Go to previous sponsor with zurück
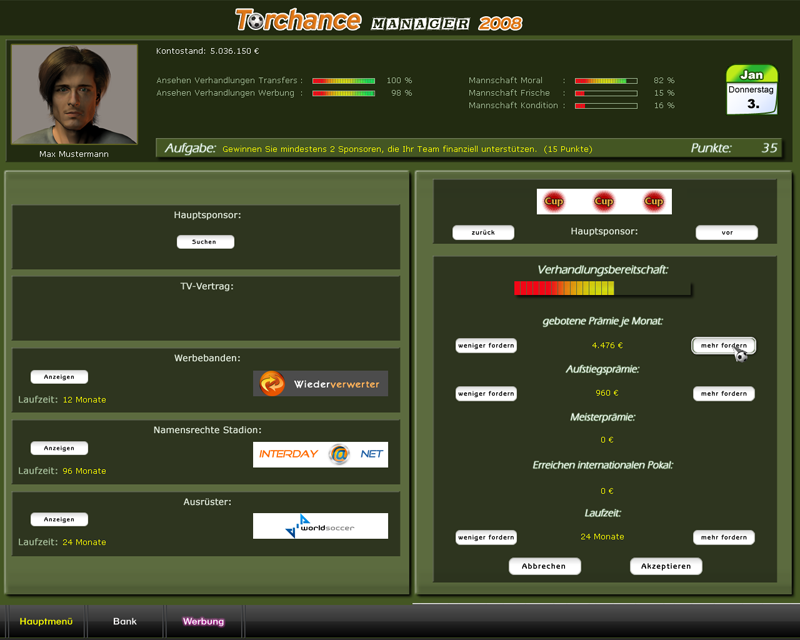This screenshot has width=800, height=640. [x=483, y=232]
